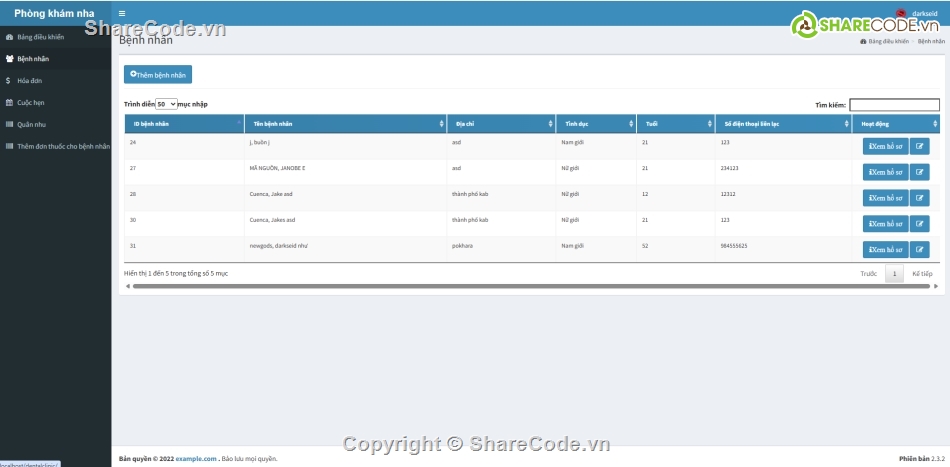
Task: Open Quản nhu in sidebar
Action: [x=56, y=124]
